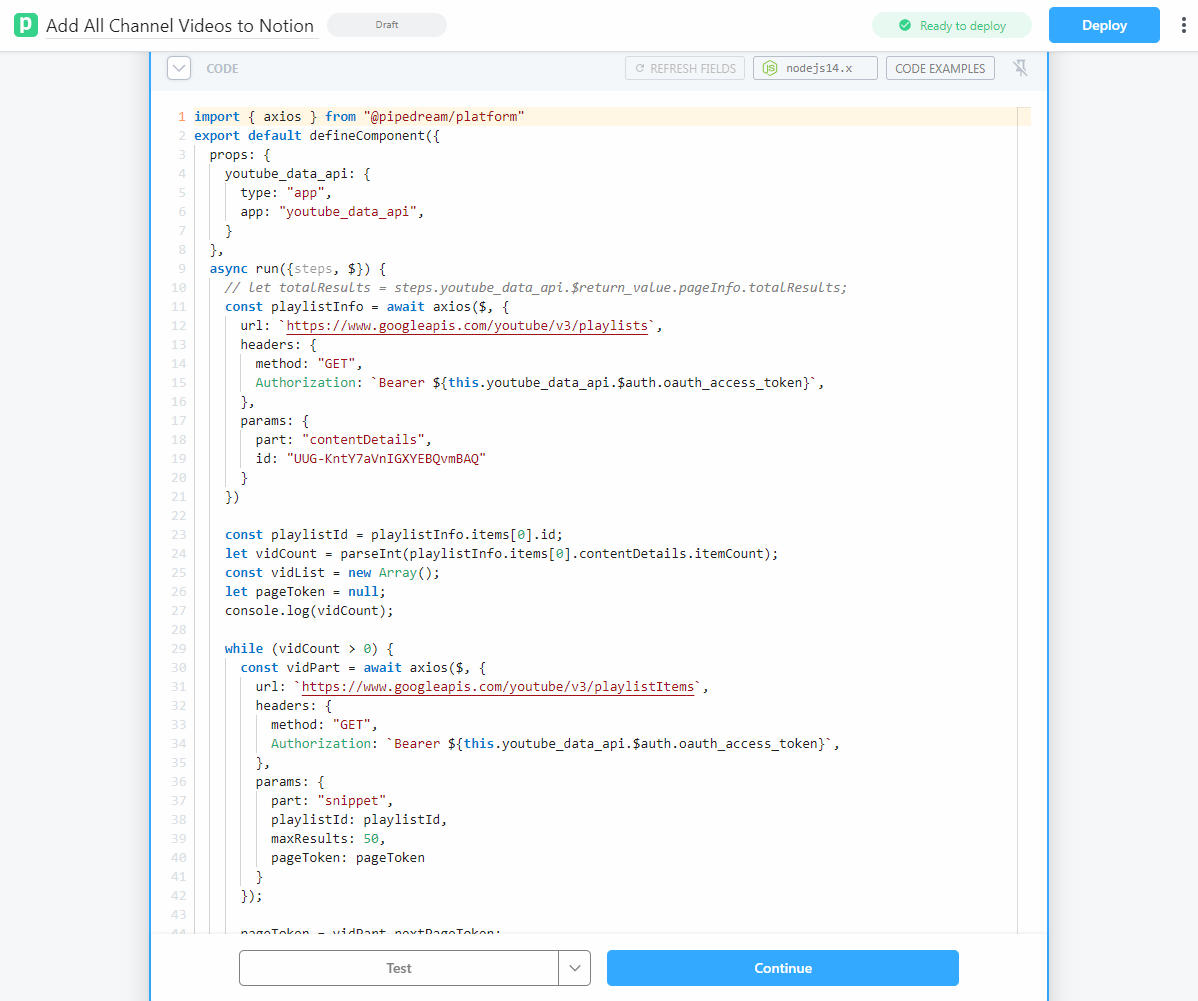1198x1001 pixels.
Task: Click the "let vidCount = parseInt(" line 24
Action: [x=501, y=553]
